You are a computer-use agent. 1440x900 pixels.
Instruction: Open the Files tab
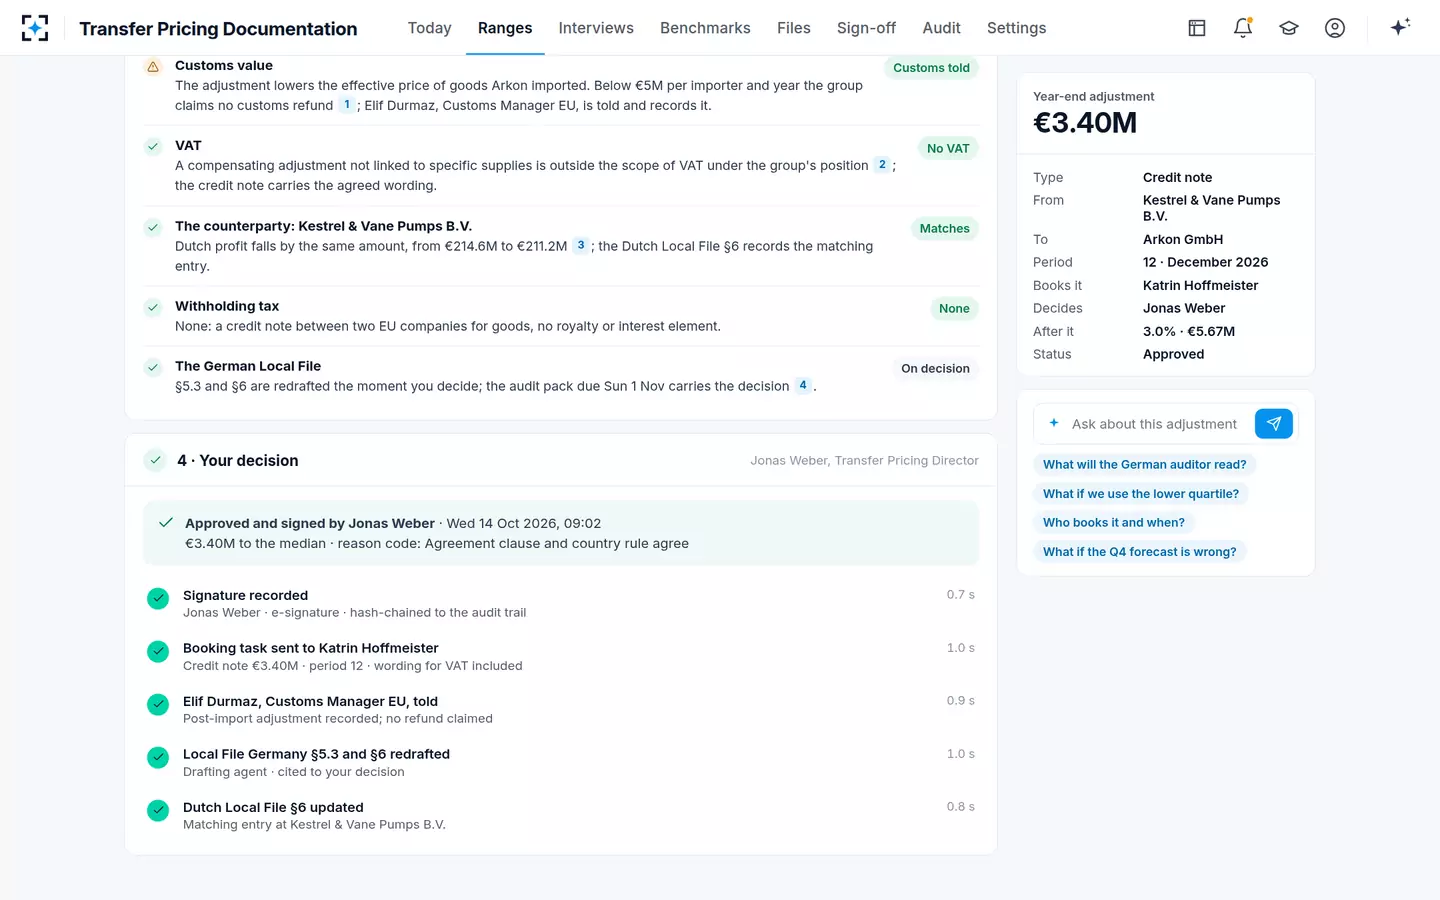pyautogui.click(x=794, y=28)
